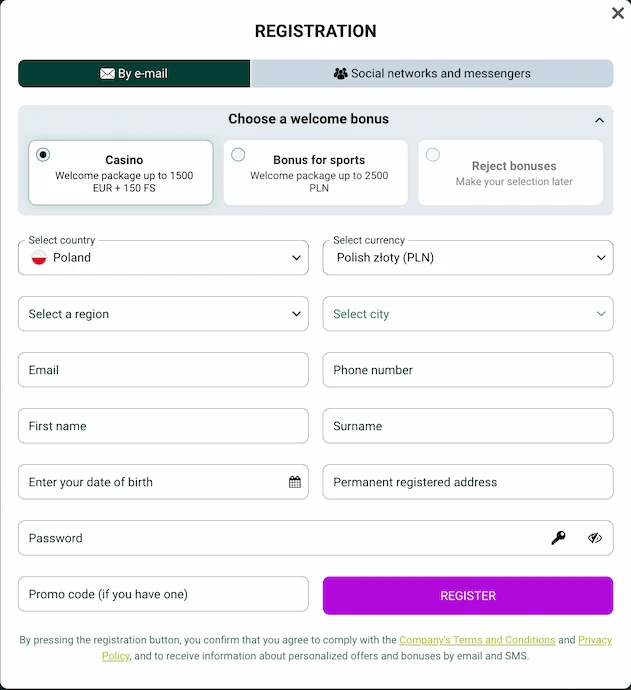631x690 pixels.
Task: Toggle password visibility eye icon
Action: (x=595, y=538)
